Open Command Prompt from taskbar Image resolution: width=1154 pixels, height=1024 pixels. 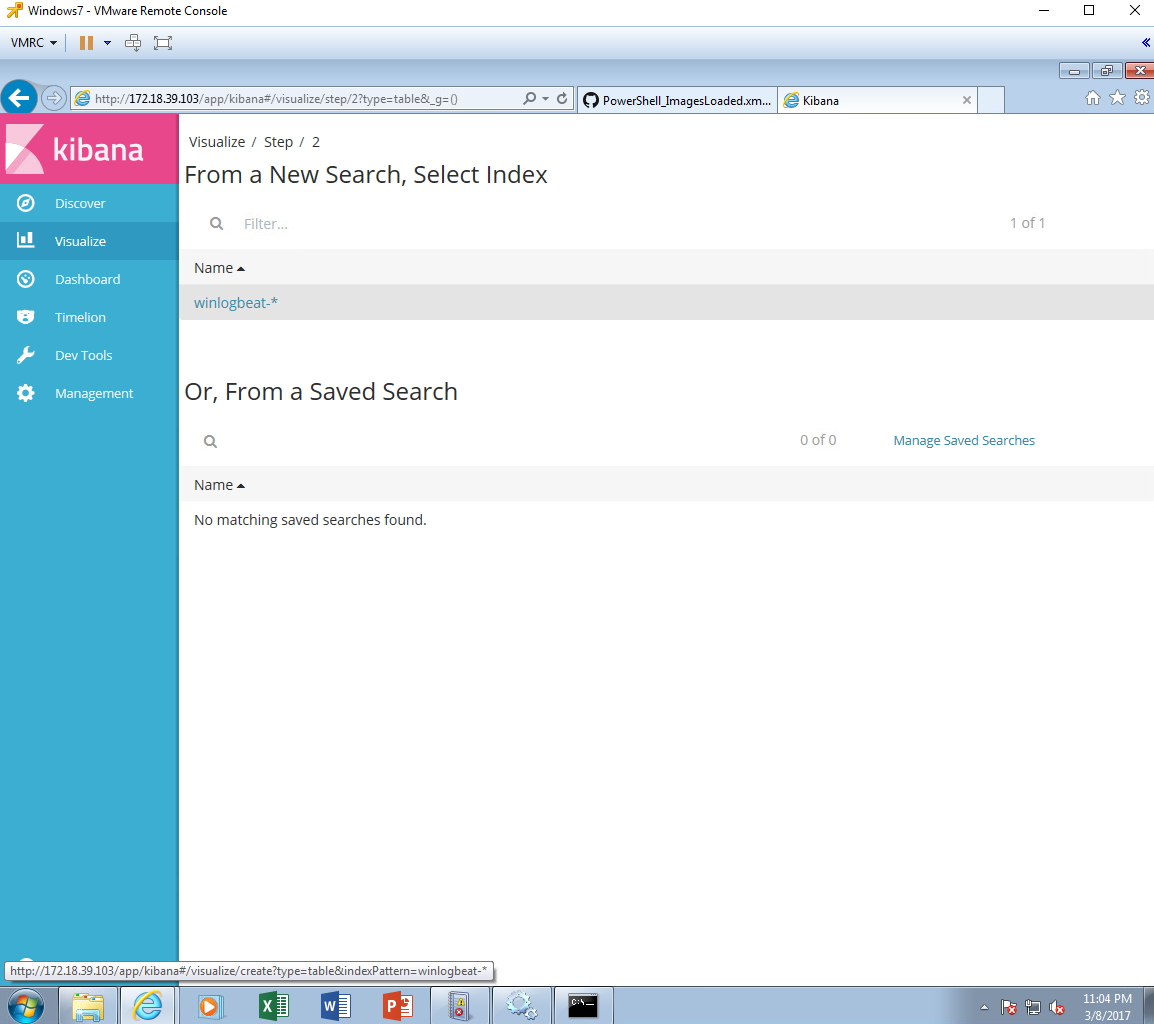pyautogui.click(x=583, y=1006)
